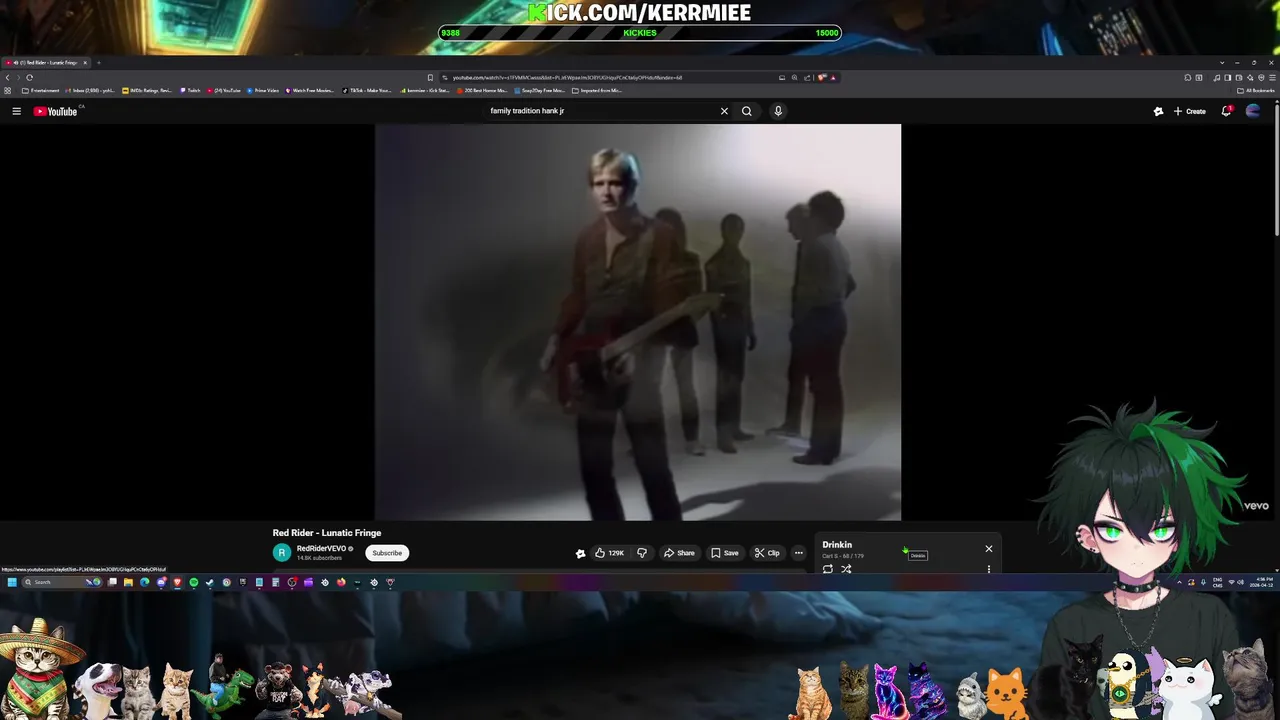The height and width of the screenshot is (720, 1280).
Task: Toggle browser sidebar panel icon
Action: tap(1228, 77)
